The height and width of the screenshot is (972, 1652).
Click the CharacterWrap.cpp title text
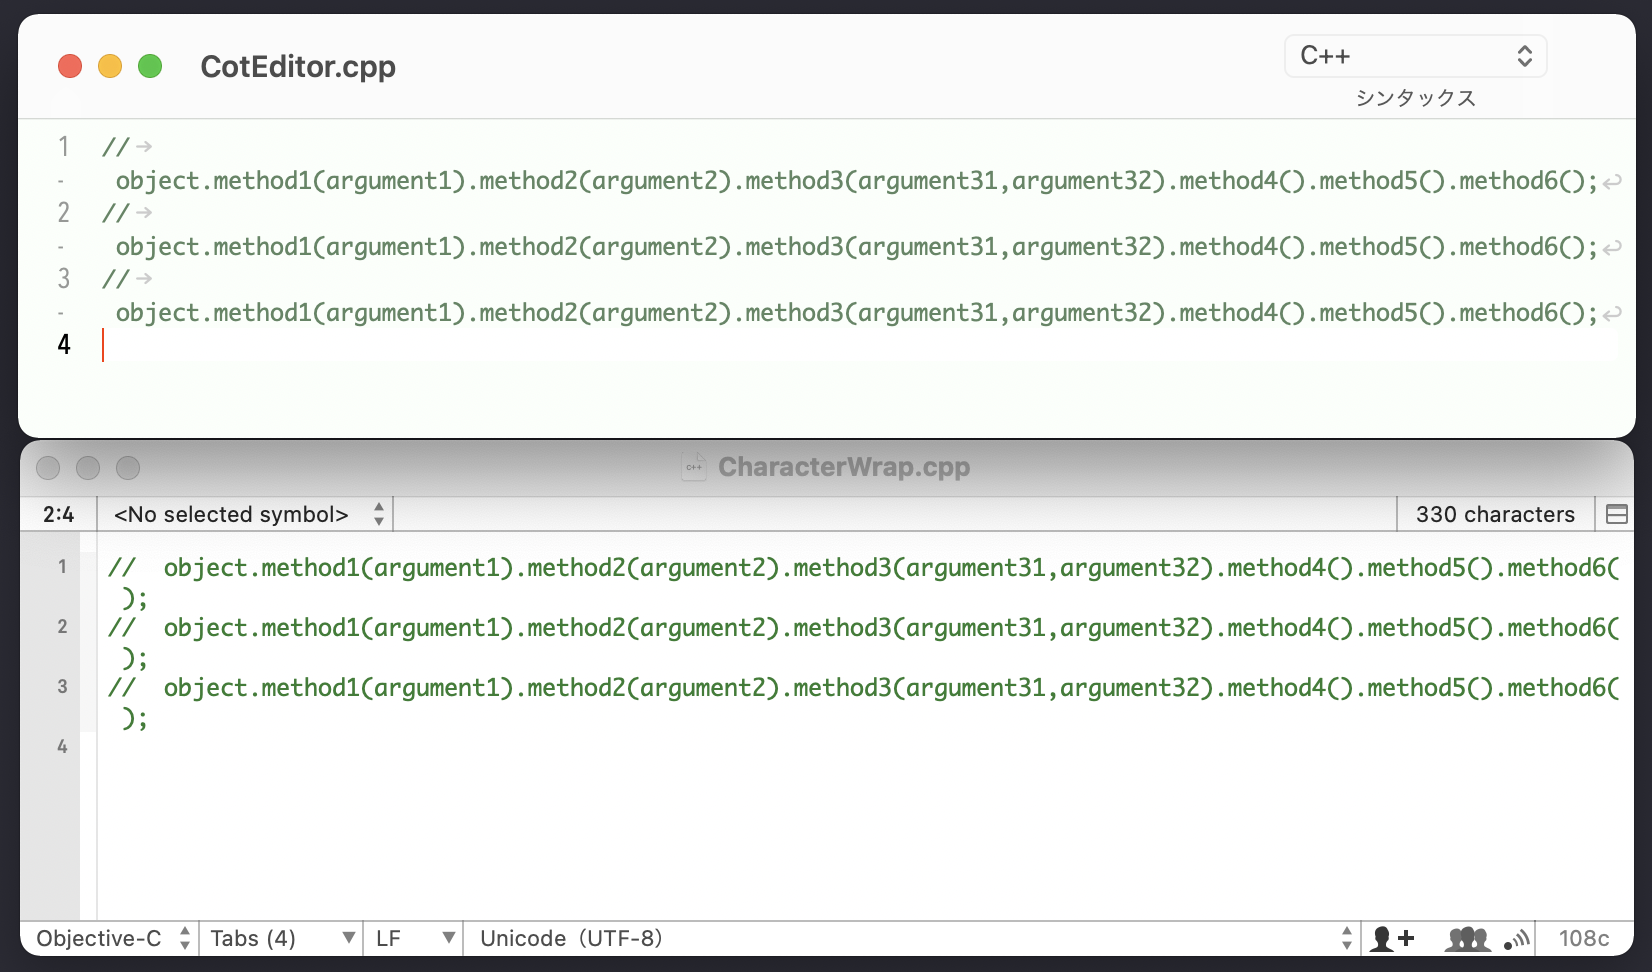click(844, 467)
